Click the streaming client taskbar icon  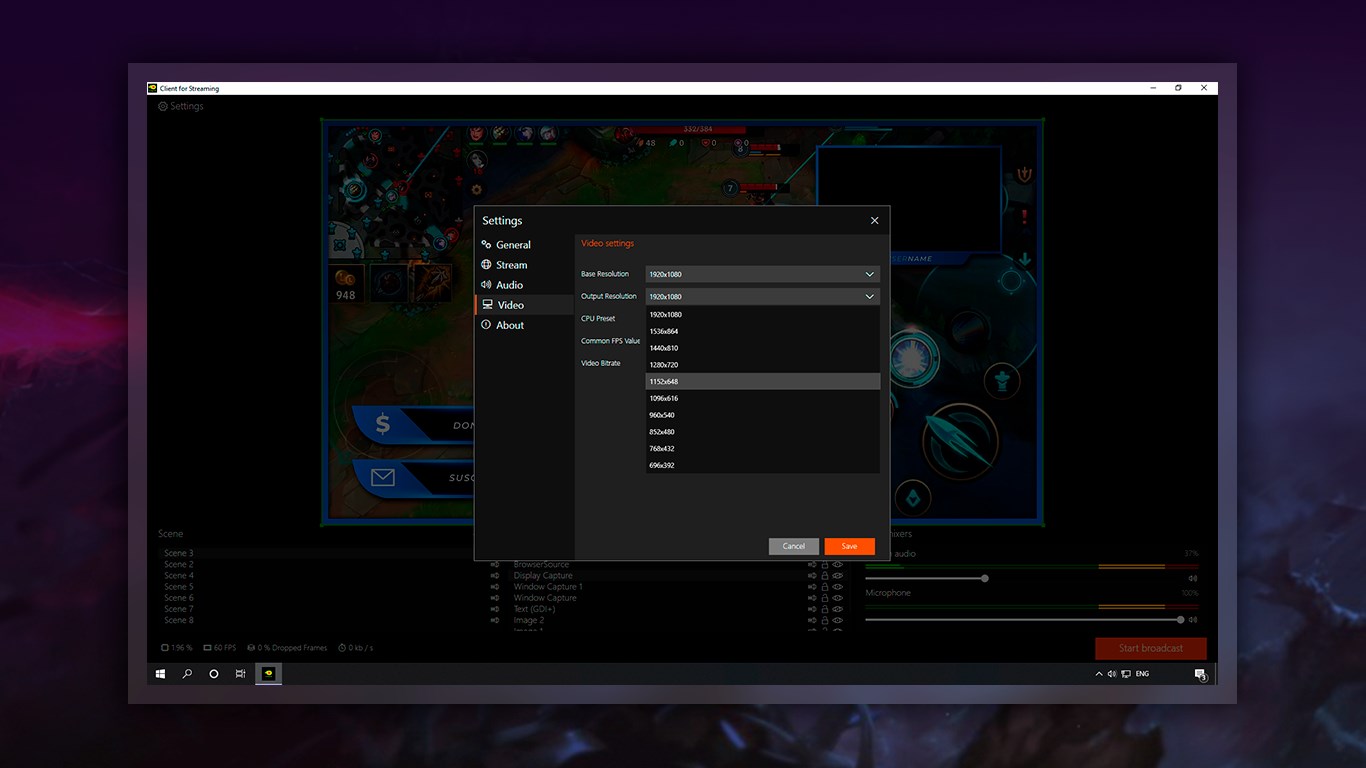click(268, 674)
